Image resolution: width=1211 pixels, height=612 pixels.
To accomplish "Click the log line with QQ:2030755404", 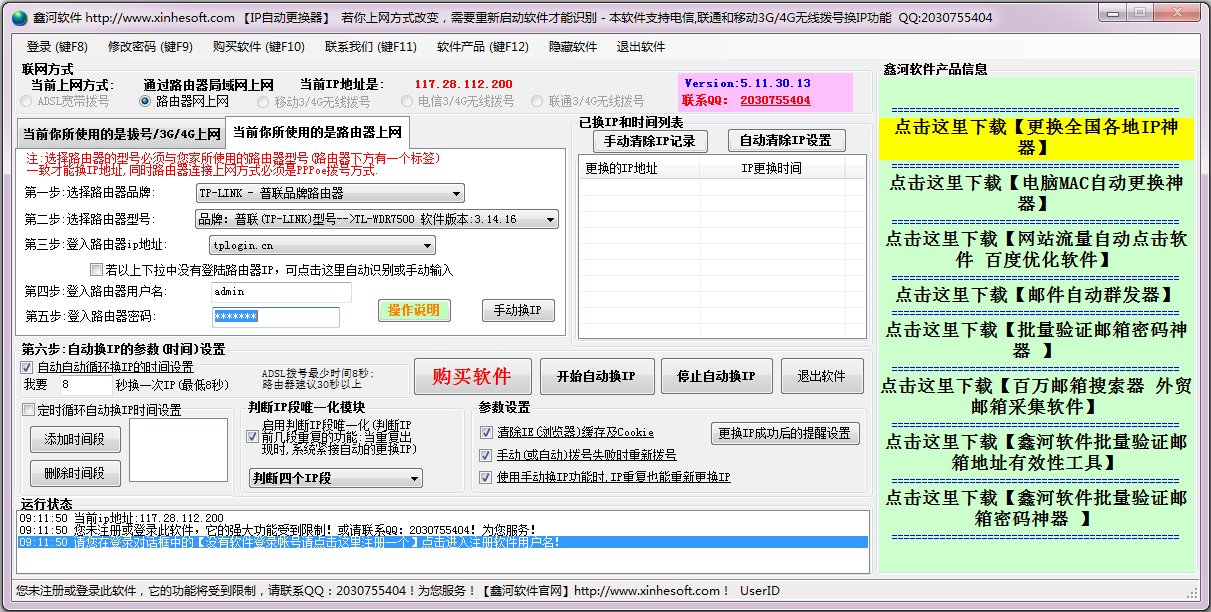I will [x=443, y=530].
